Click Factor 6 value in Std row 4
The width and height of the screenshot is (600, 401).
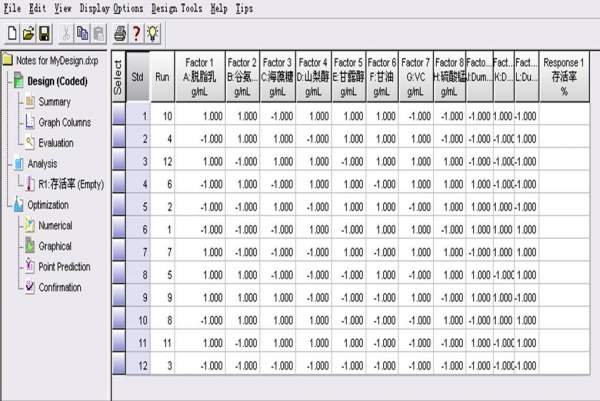(382, 184)
